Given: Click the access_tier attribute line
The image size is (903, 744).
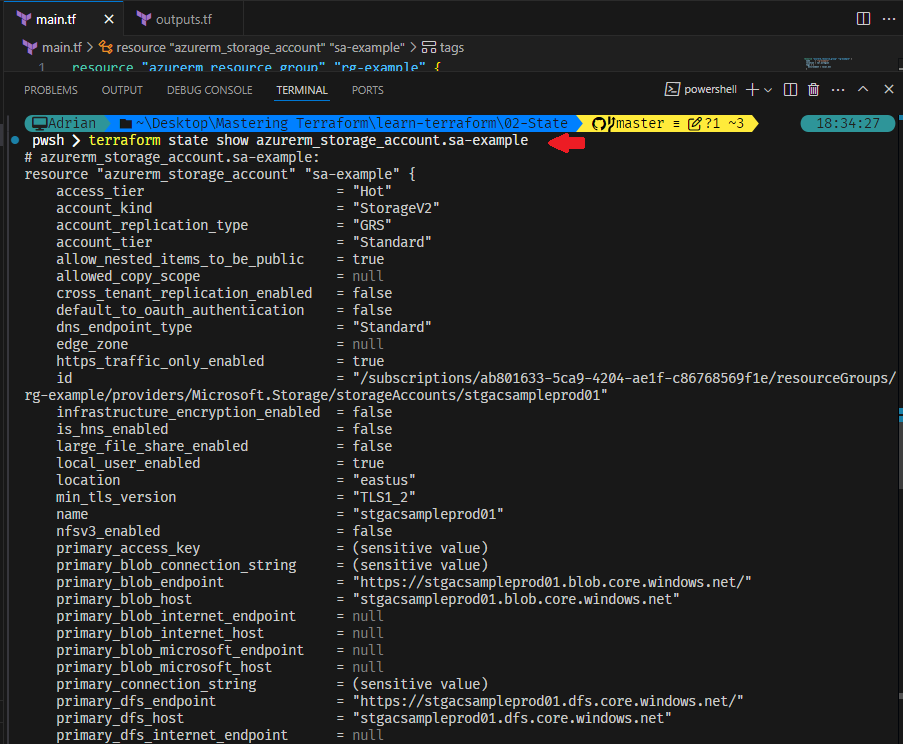Looking at the screenshot, I should [x=225, y=191].
